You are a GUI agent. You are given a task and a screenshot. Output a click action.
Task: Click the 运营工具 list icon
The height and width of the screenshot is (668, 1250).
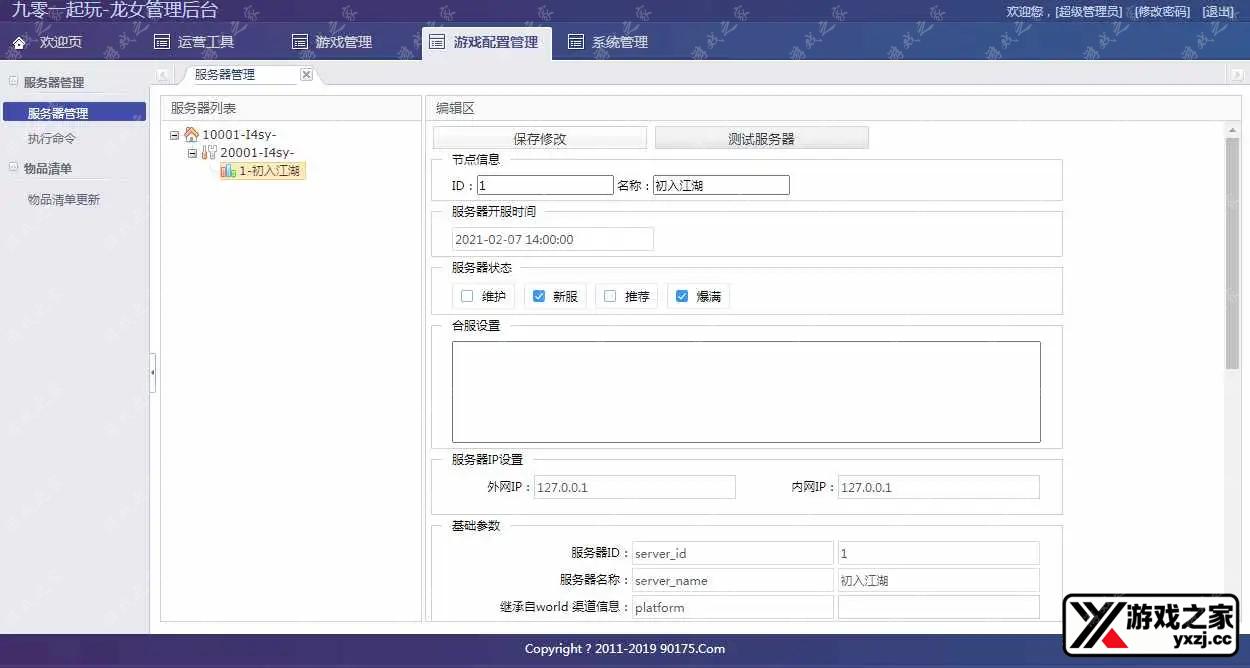162,42
